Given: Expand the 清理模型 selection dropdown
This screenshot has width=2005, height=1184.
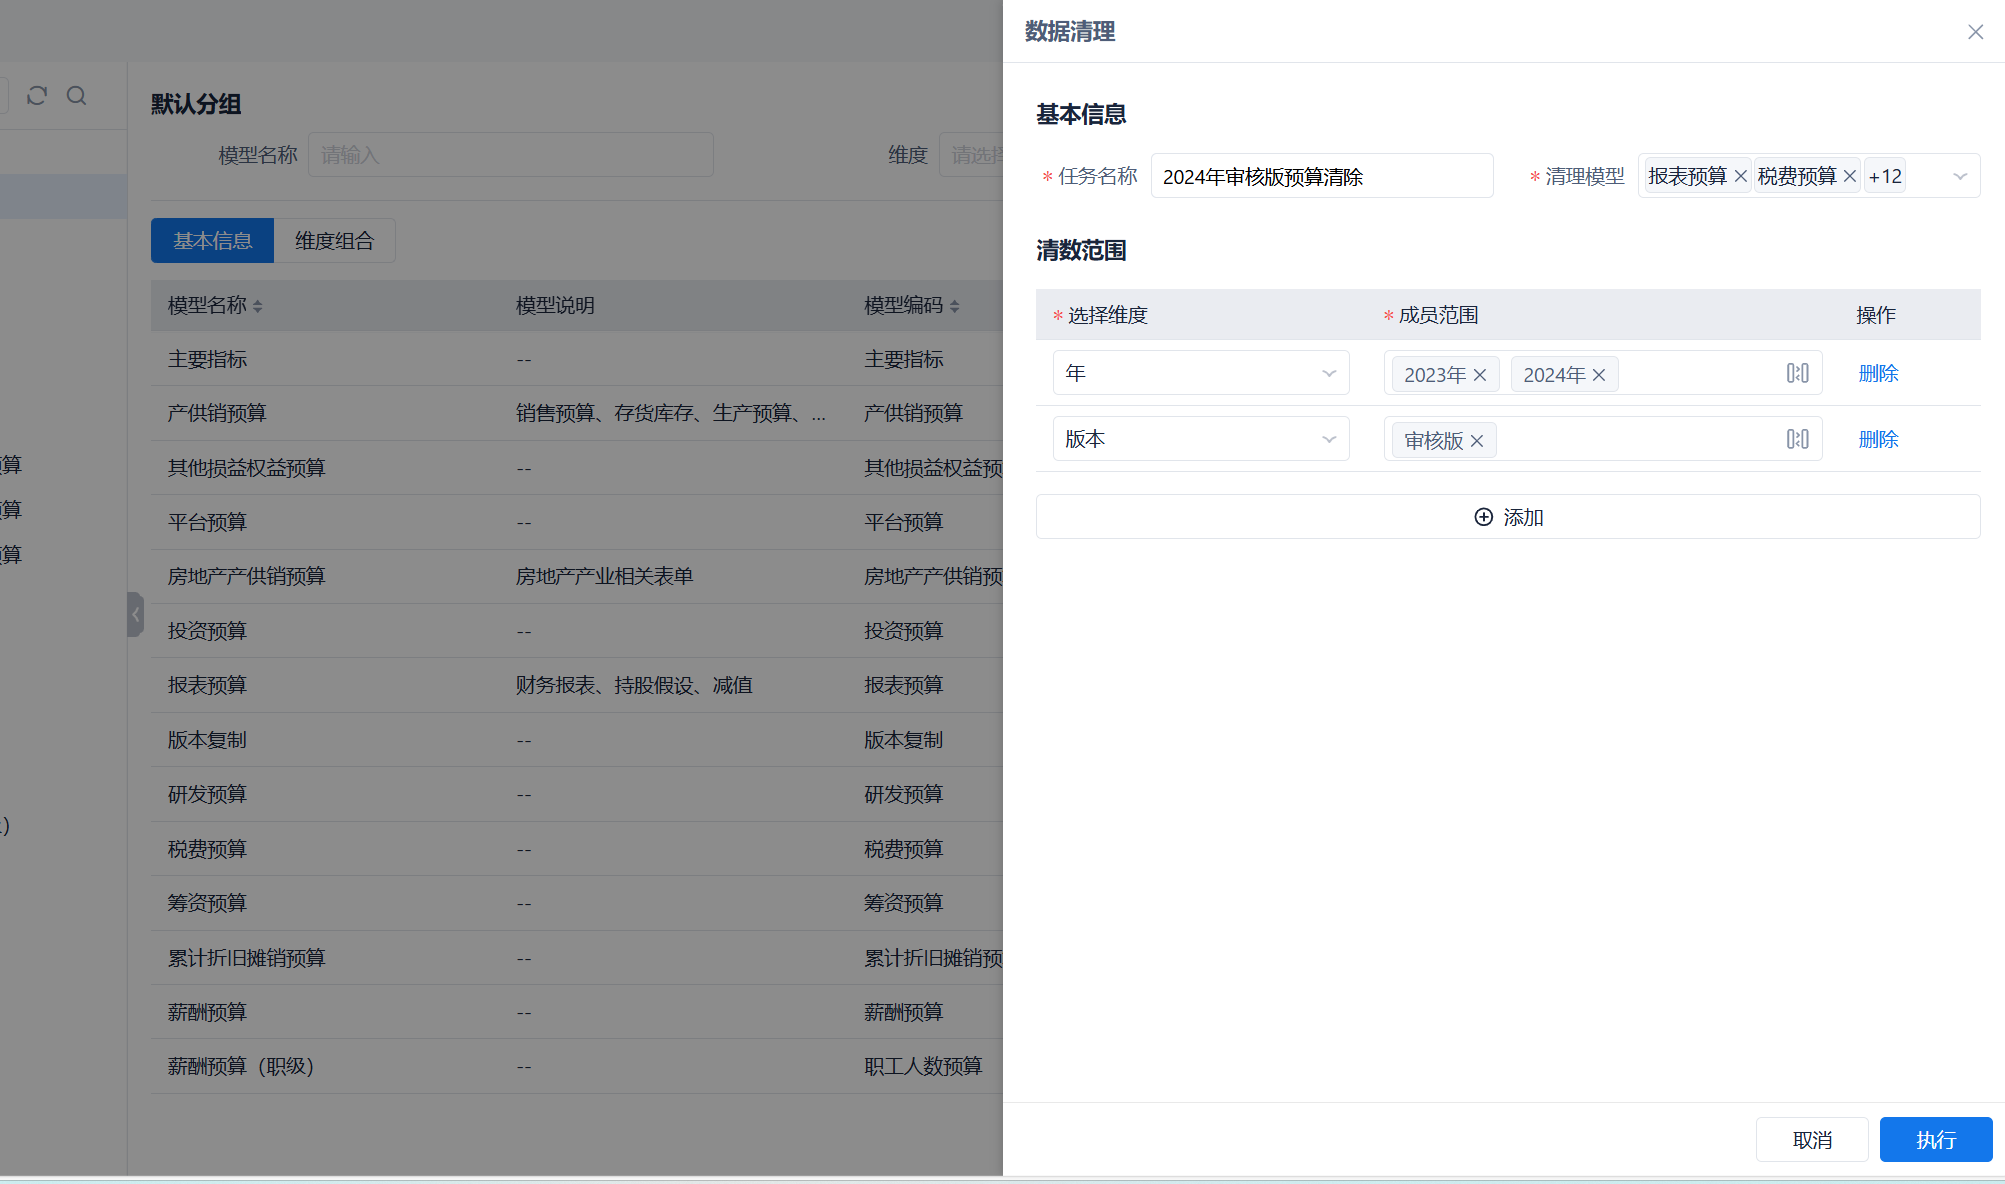Looking at the screenshot, I should point(1958,175).
